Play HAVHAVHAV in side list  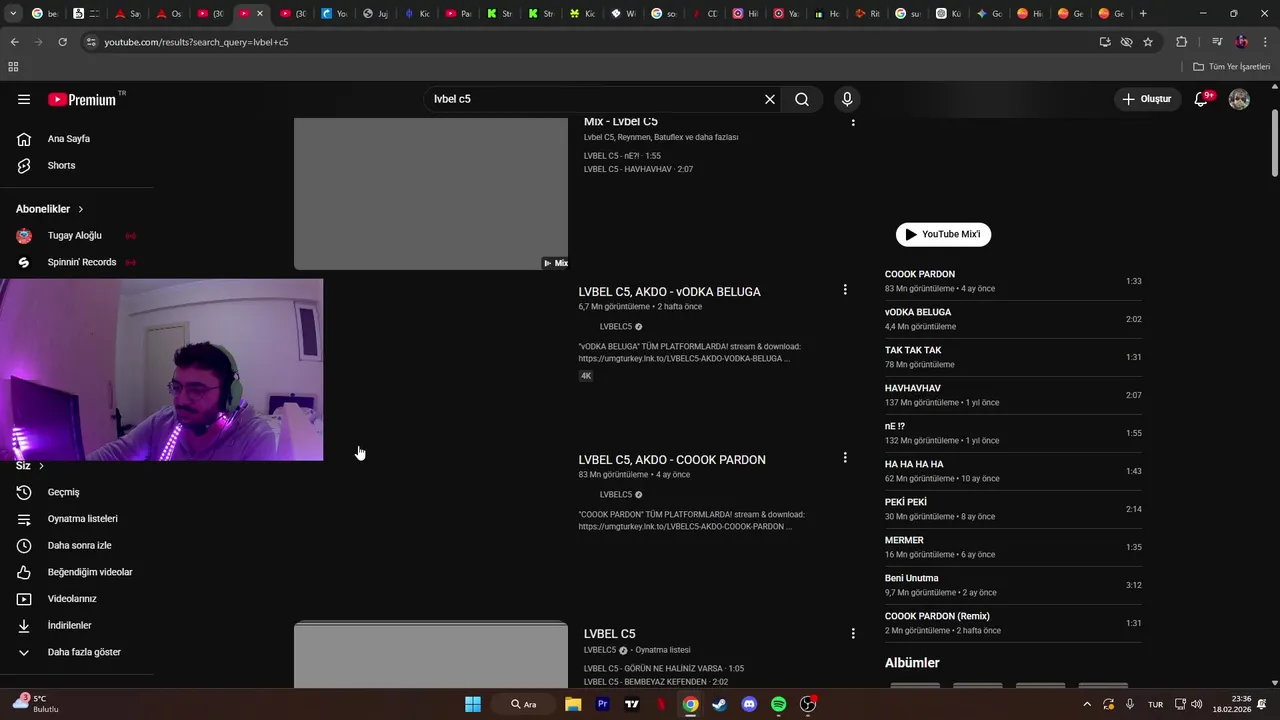tap(1013, 395)
